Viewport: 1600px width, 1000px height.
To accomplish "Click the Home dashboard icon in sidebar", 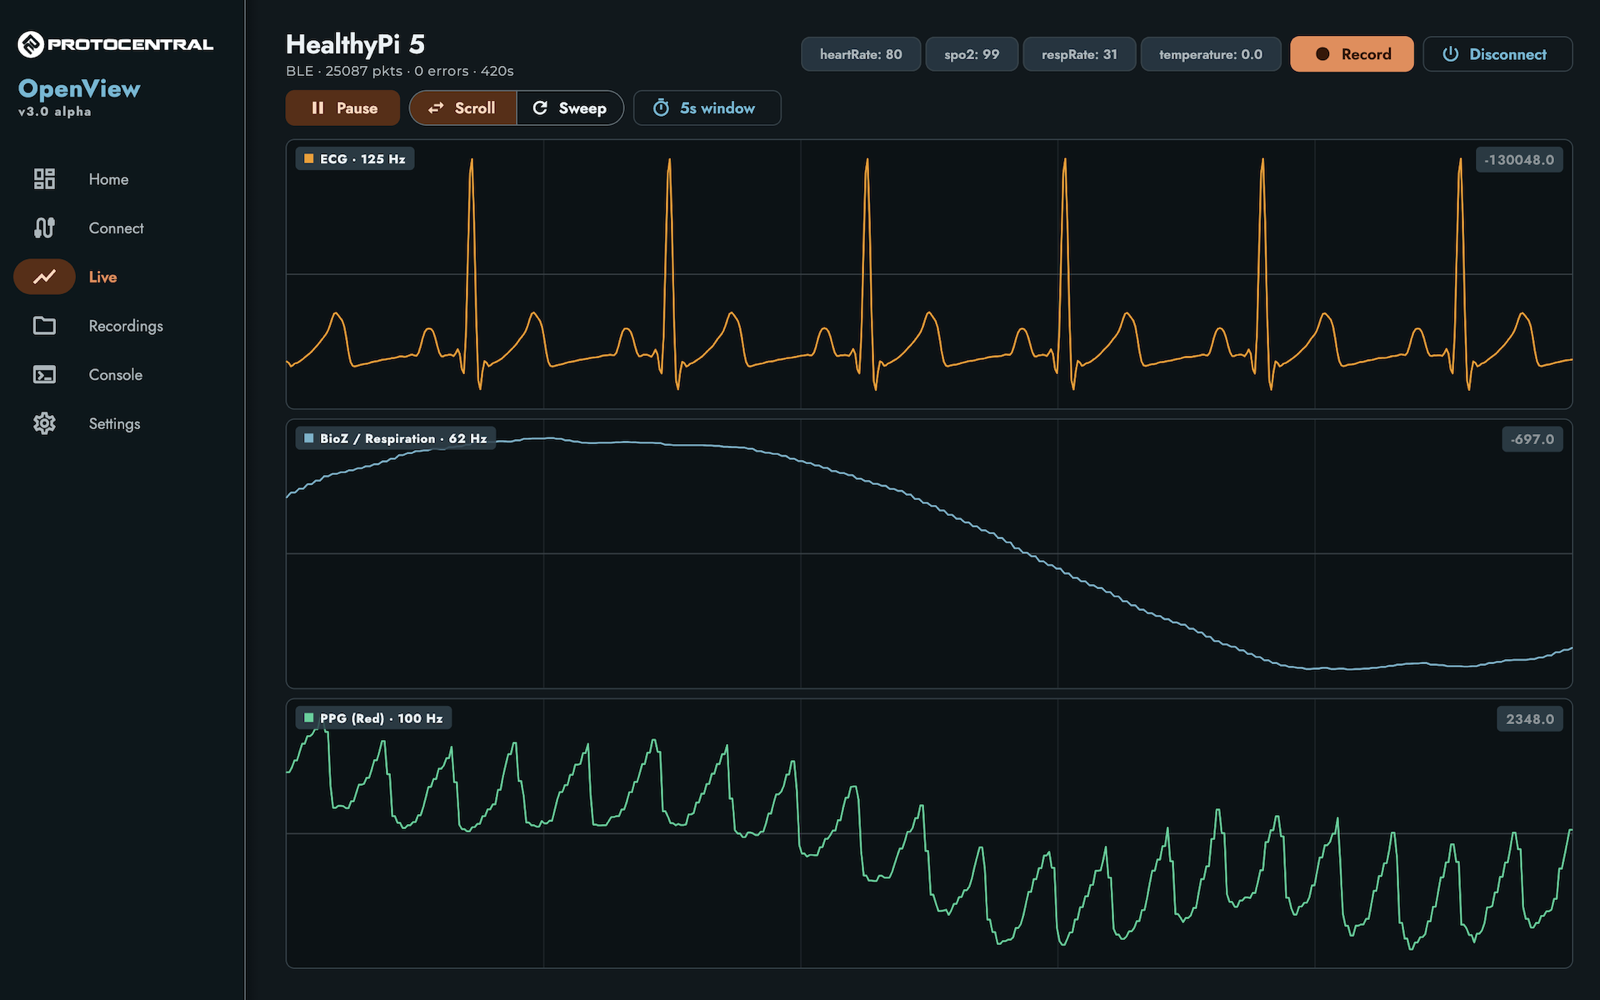I will click(44, 179).
